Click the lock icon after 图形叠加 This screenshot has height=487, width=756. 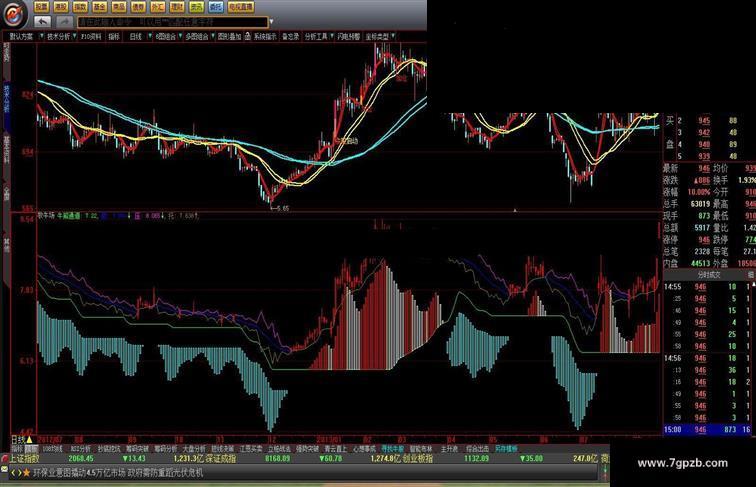247,36
